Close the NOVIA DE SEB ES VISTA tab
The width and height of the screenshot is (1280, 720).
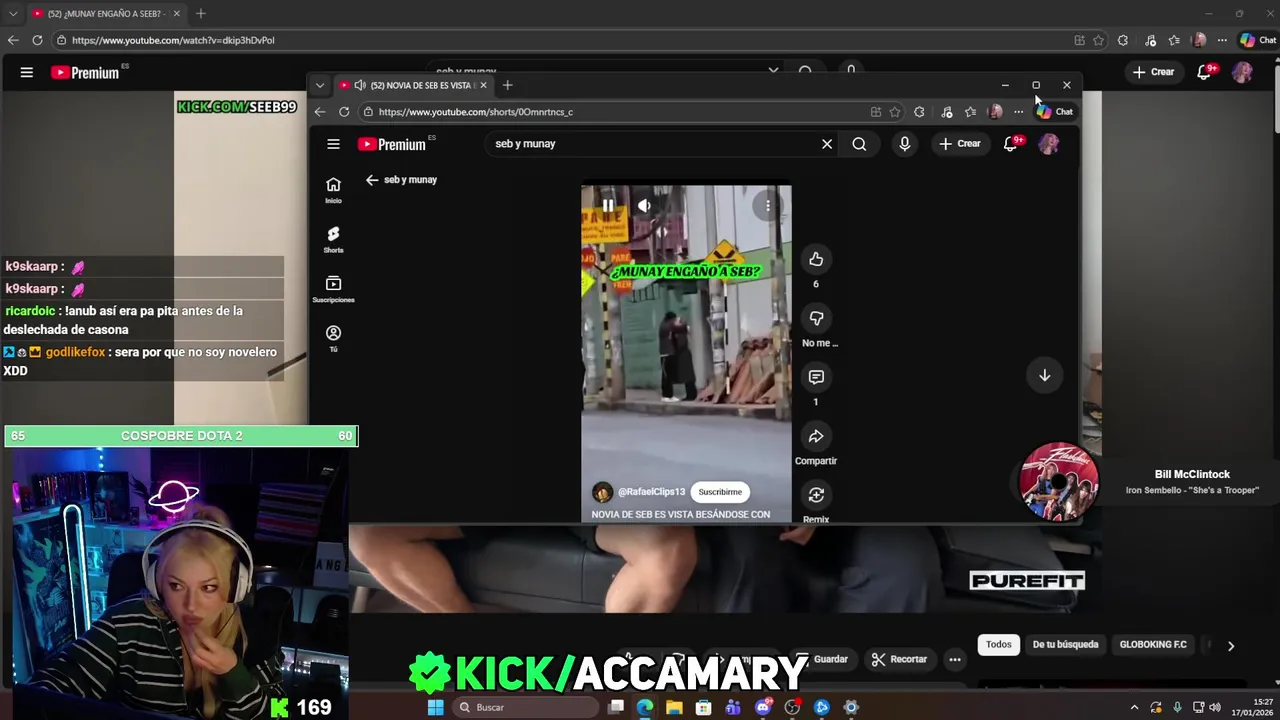pos(481,85)
